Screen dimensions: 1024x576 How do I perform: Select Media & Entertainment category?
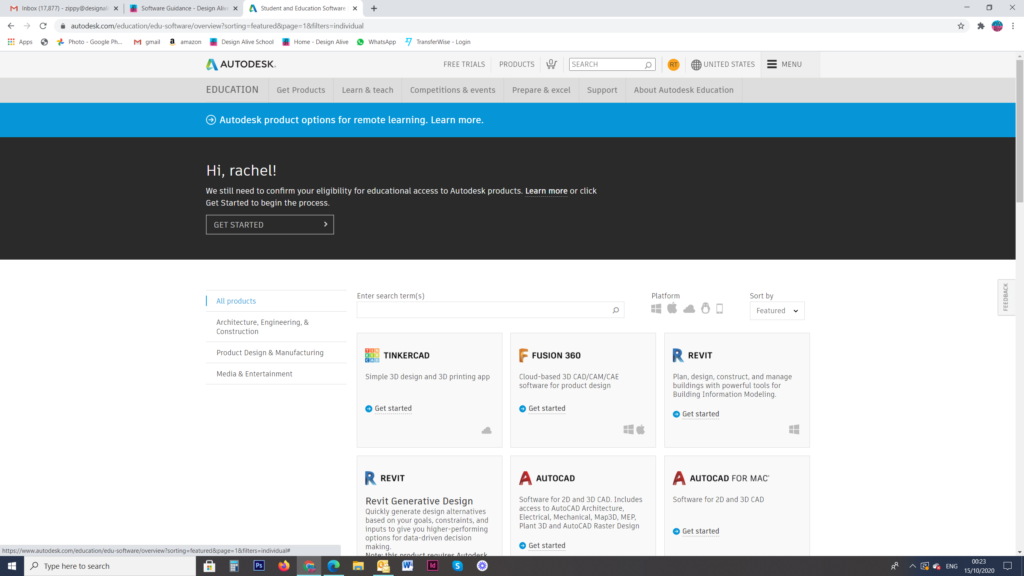tap(254, 374)
